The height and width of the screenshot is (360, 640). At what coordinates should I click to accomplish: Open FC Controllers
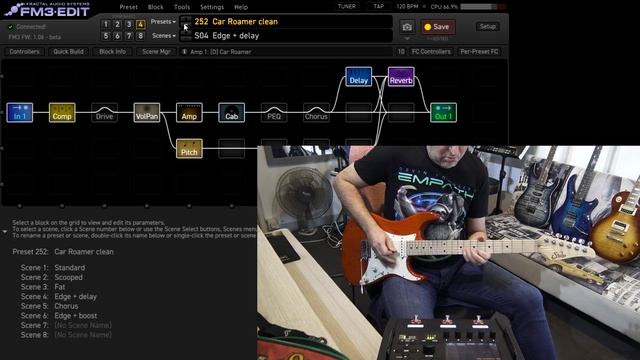coord(431,52)
